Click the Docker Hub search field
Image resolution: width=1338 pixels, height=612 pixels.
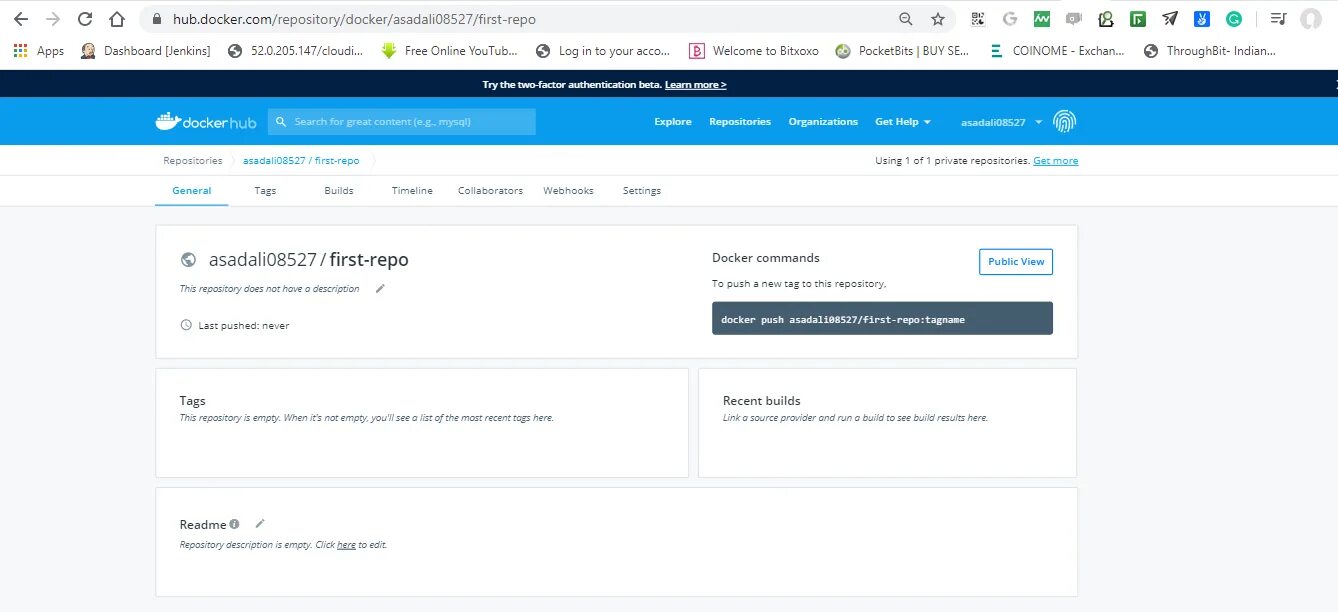click(x=402, y=122)
